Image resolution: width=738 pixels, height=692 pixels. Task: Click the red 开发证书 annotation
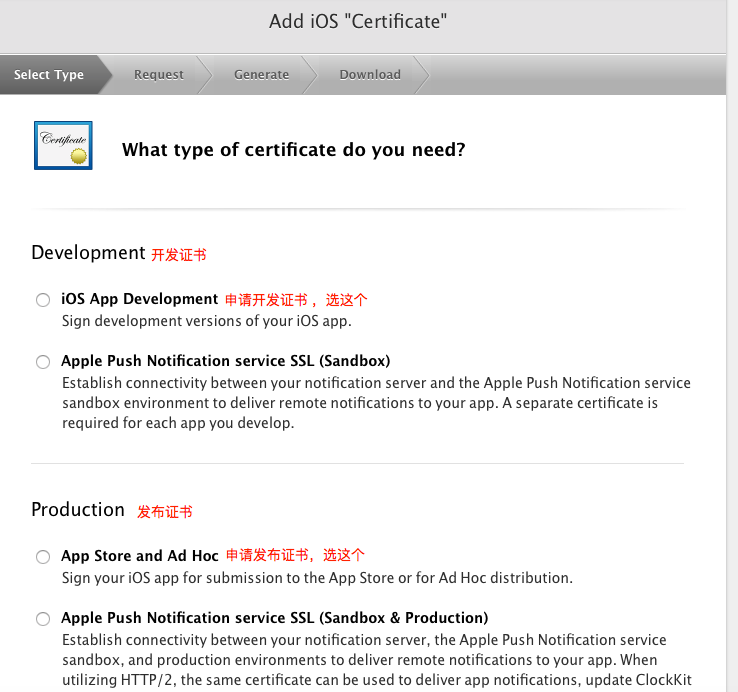coord(179,255)
